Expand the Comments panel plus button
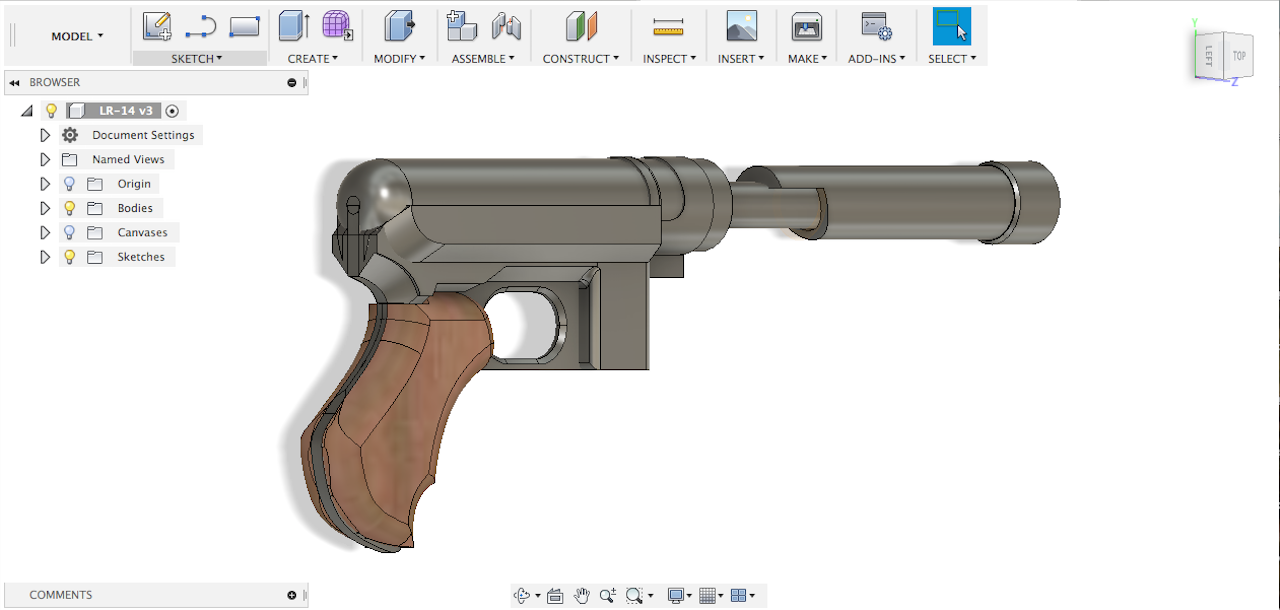 (292, 595)
